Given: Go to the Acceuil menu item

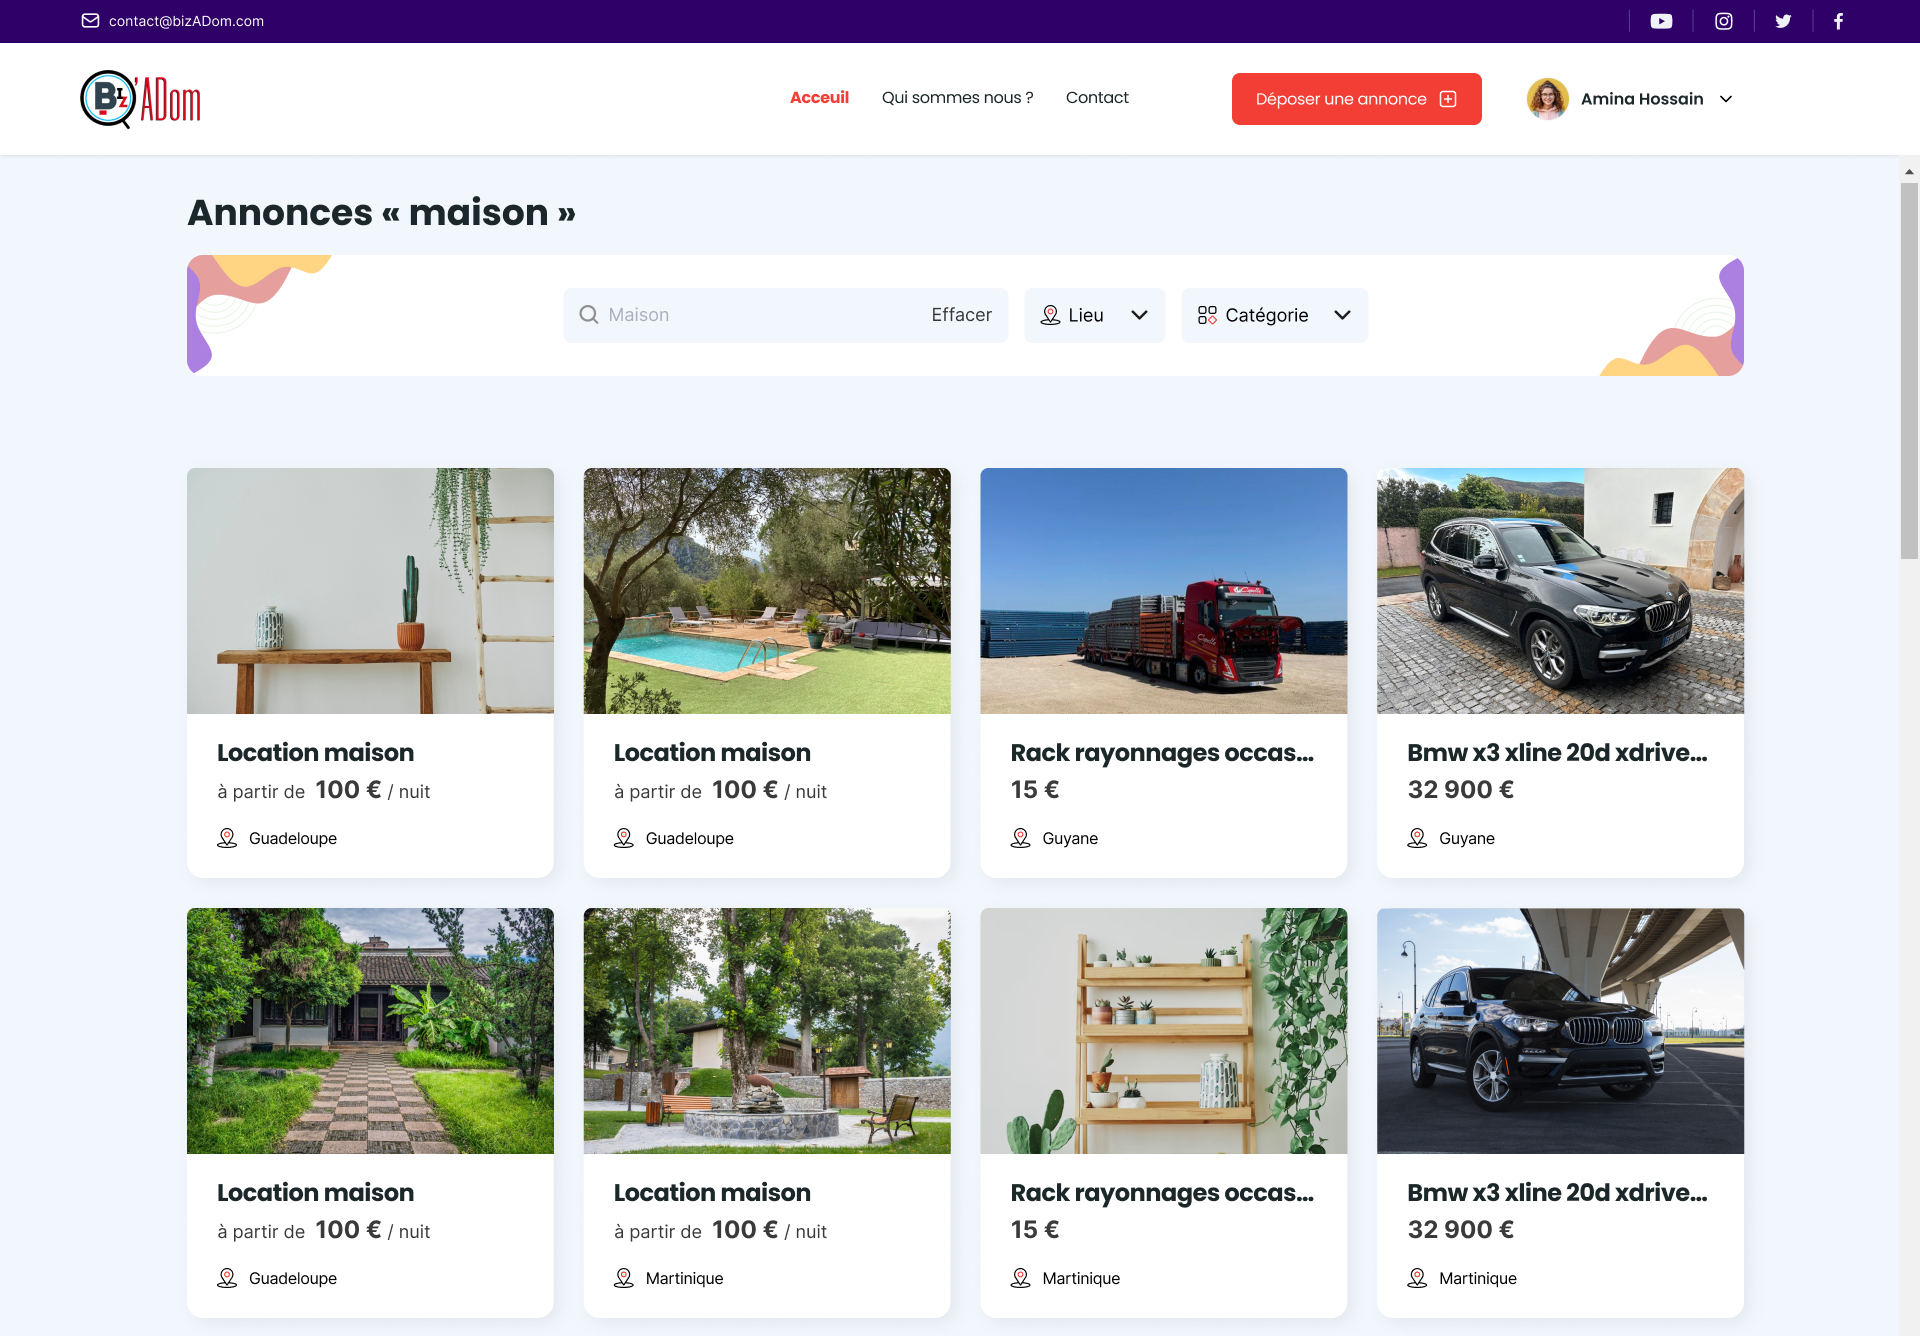Looking at the screenshot, I should pyautogui.click(x=819, y=97).
